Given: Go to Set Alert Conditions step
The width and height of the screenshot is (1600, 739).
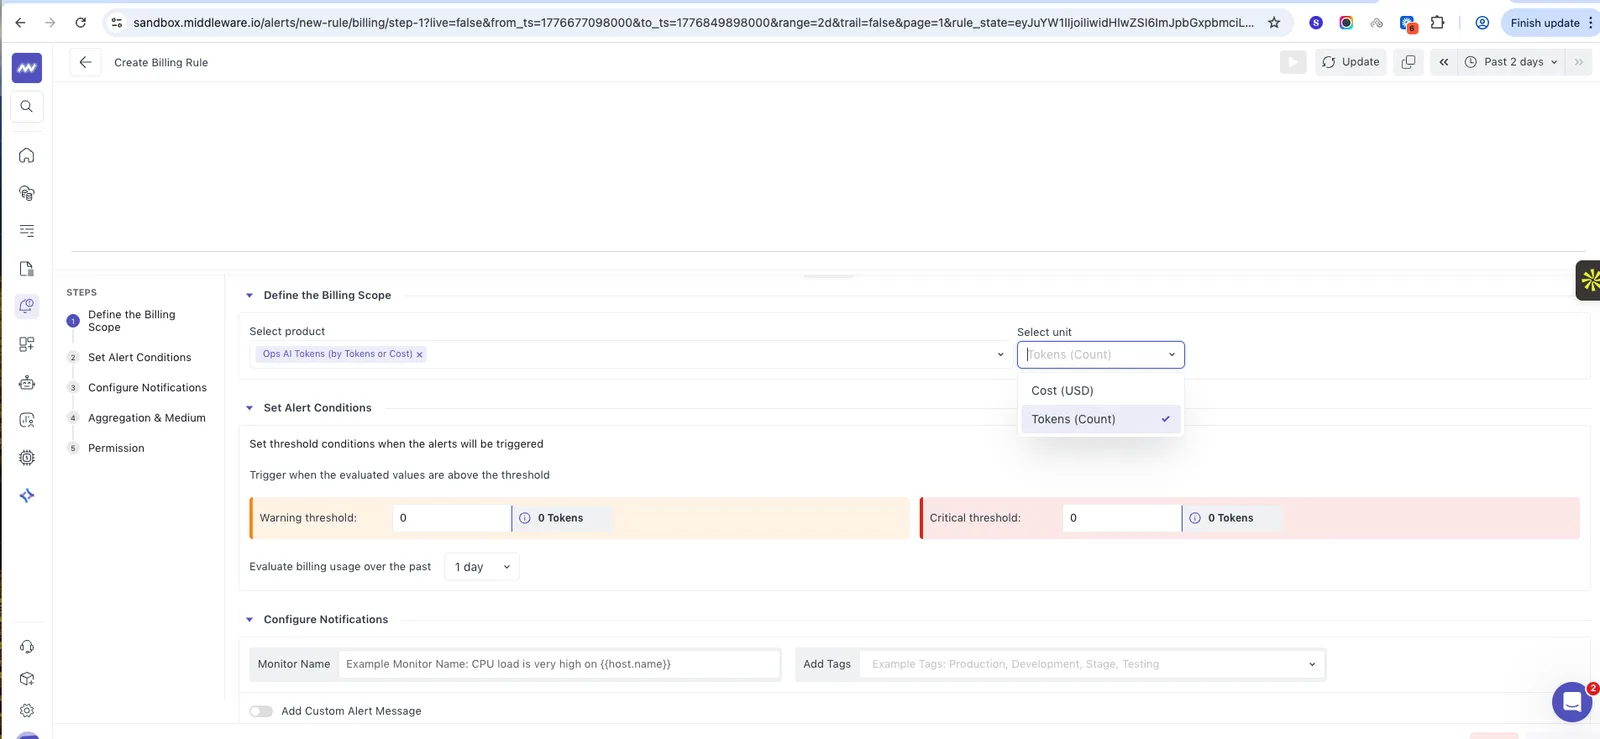Looking at the screenshot, I should (139, 358).
